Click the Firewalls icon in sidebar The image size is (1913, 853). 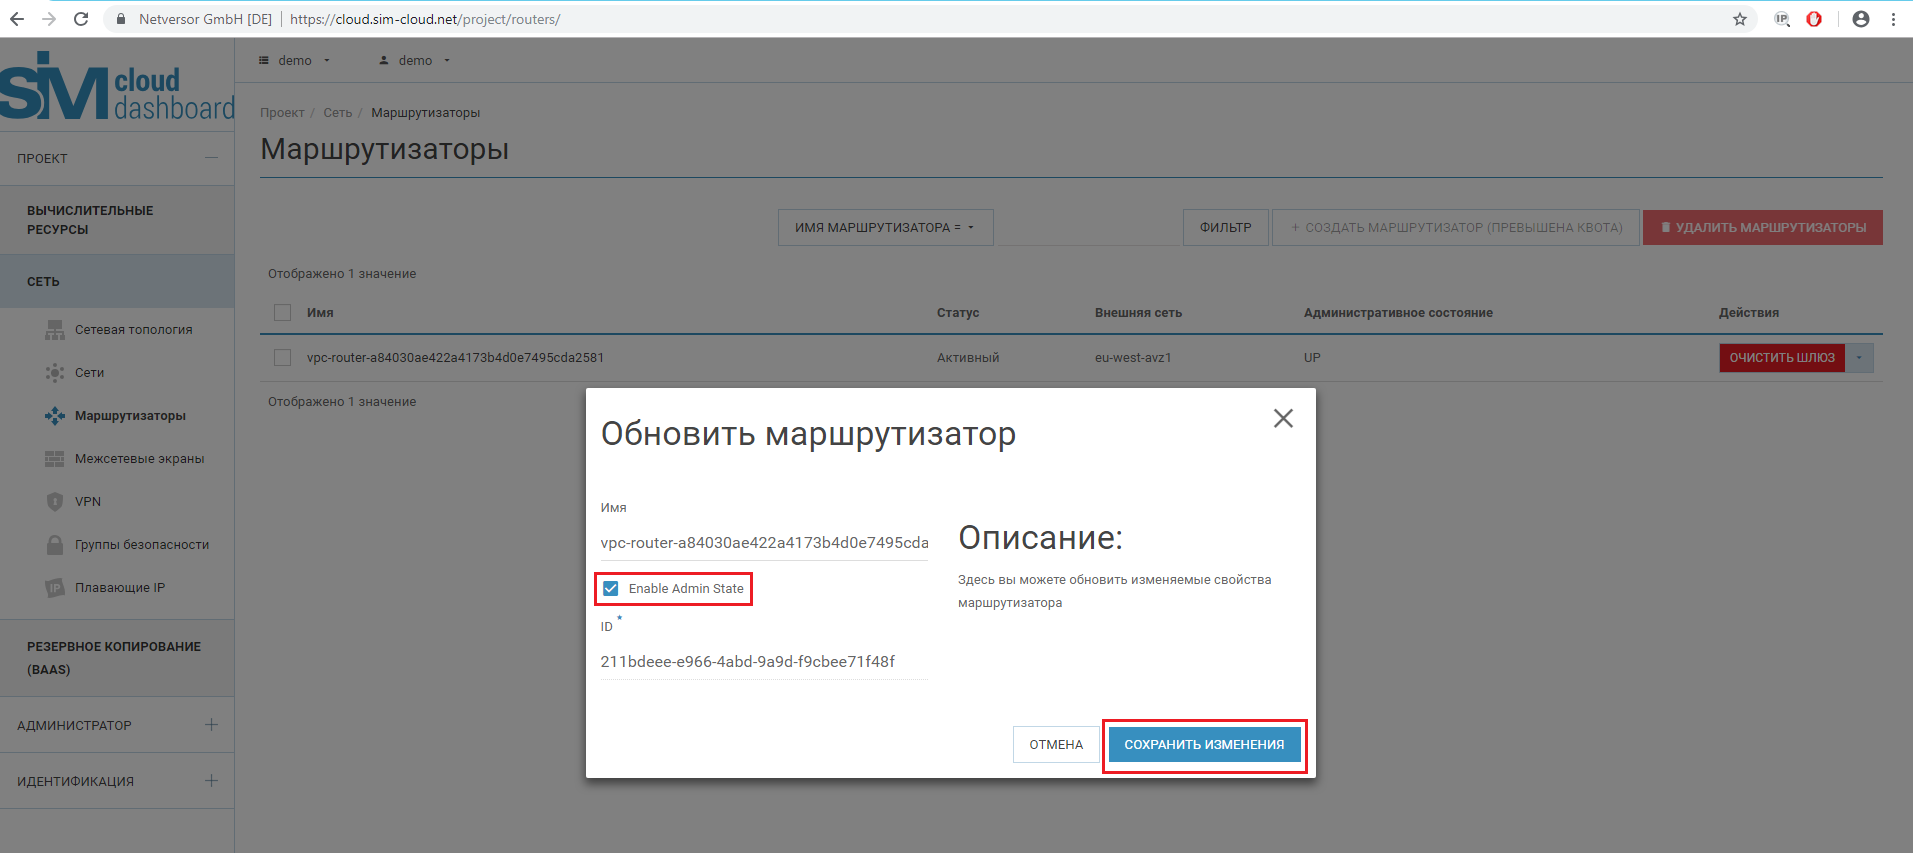[55, 459]
